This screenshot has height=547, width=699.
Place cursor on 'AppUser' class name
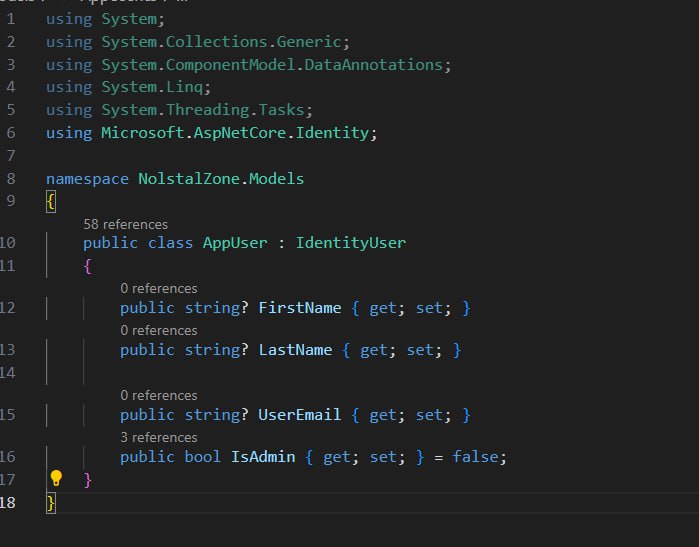click(235, 243)
